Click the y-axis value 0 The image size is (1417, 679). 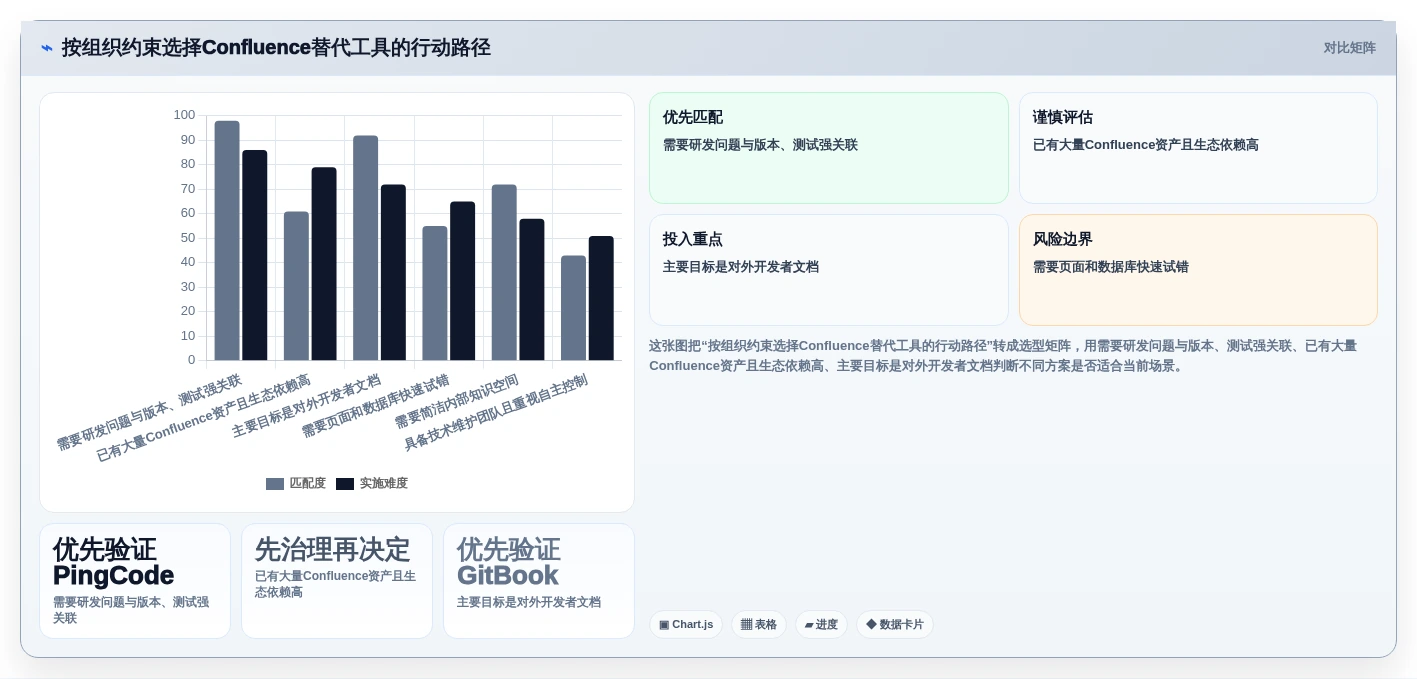click(192, 360)
